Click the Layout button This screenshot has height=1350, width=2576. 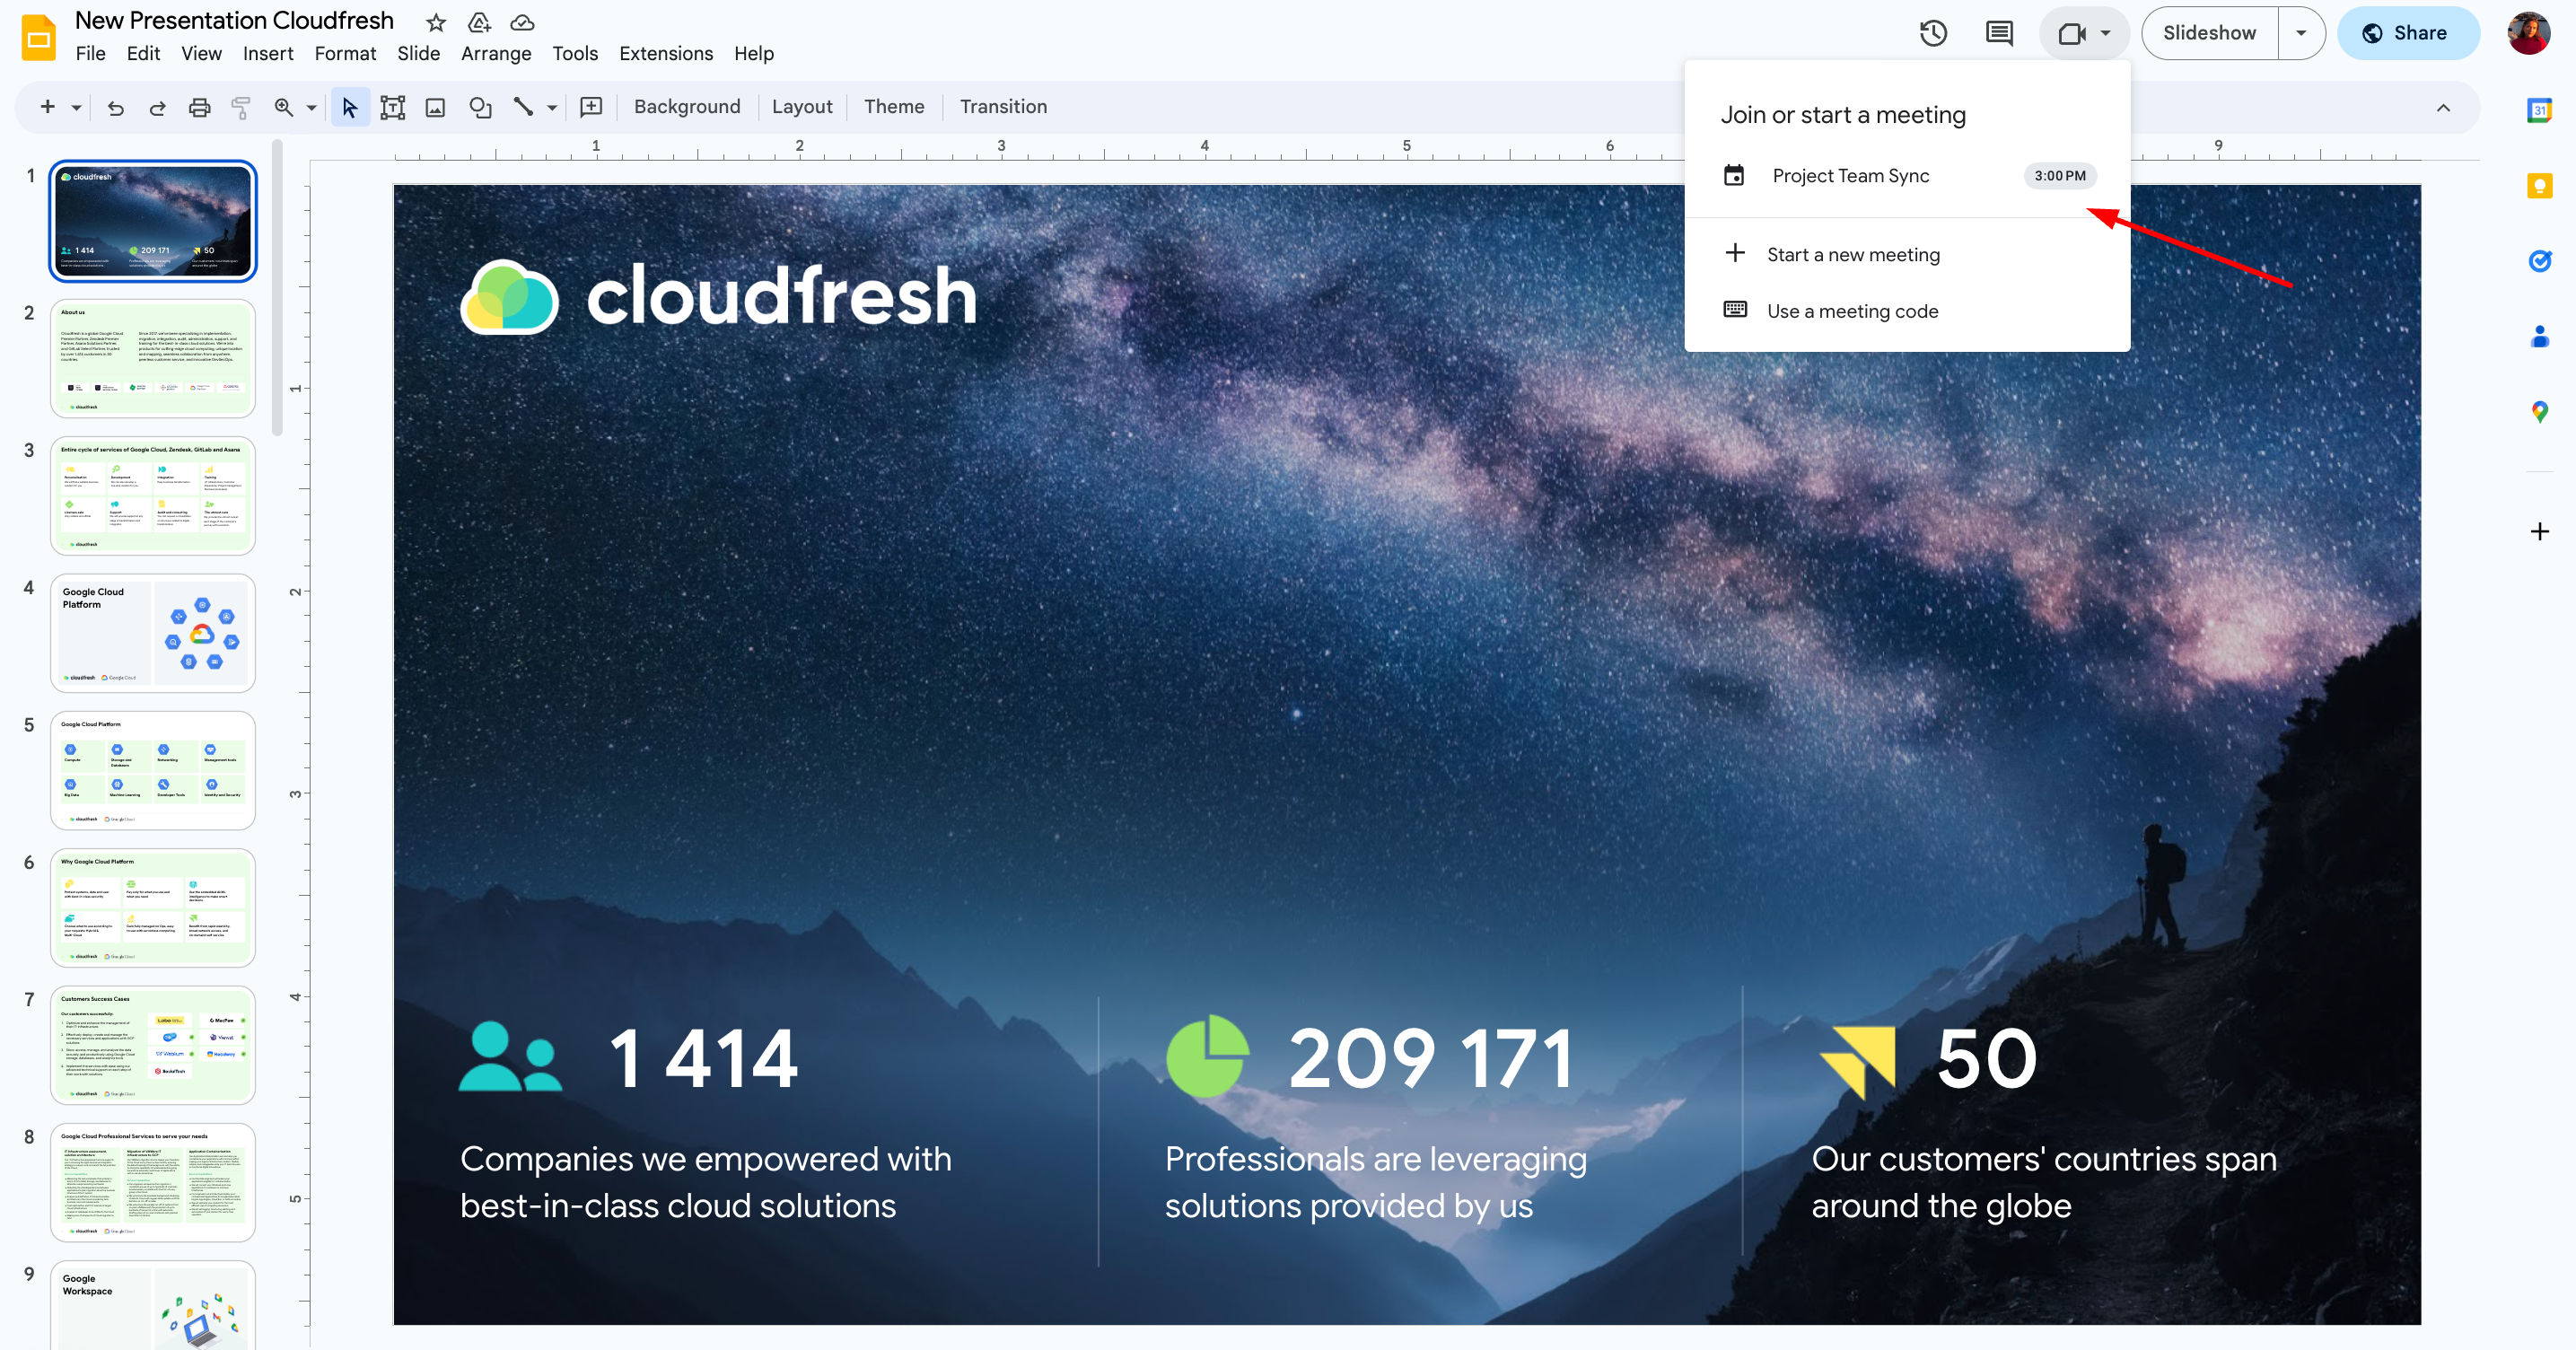click(802, 107)
